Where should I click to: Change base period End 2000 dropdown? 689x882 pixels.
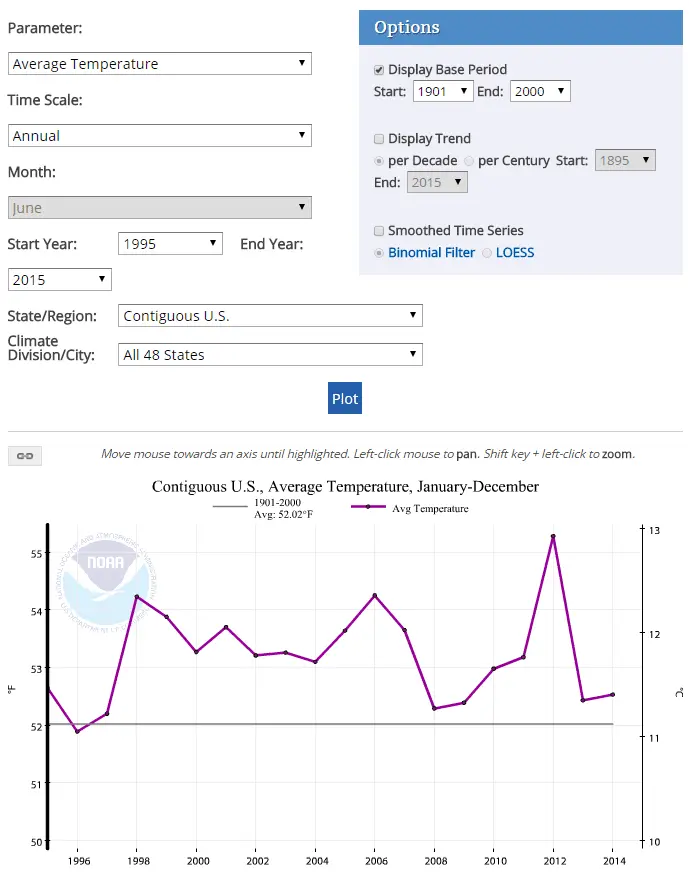[540, 92]
